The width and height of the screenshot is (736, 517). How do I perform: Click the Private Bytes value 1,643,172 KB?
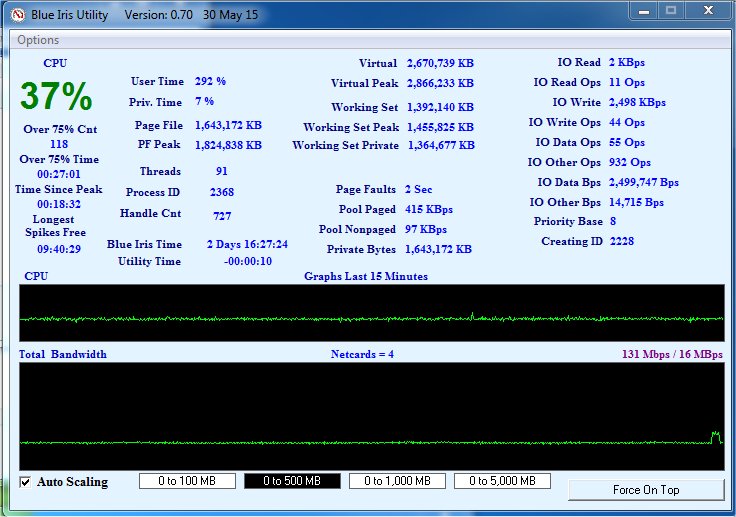(438, 249)
